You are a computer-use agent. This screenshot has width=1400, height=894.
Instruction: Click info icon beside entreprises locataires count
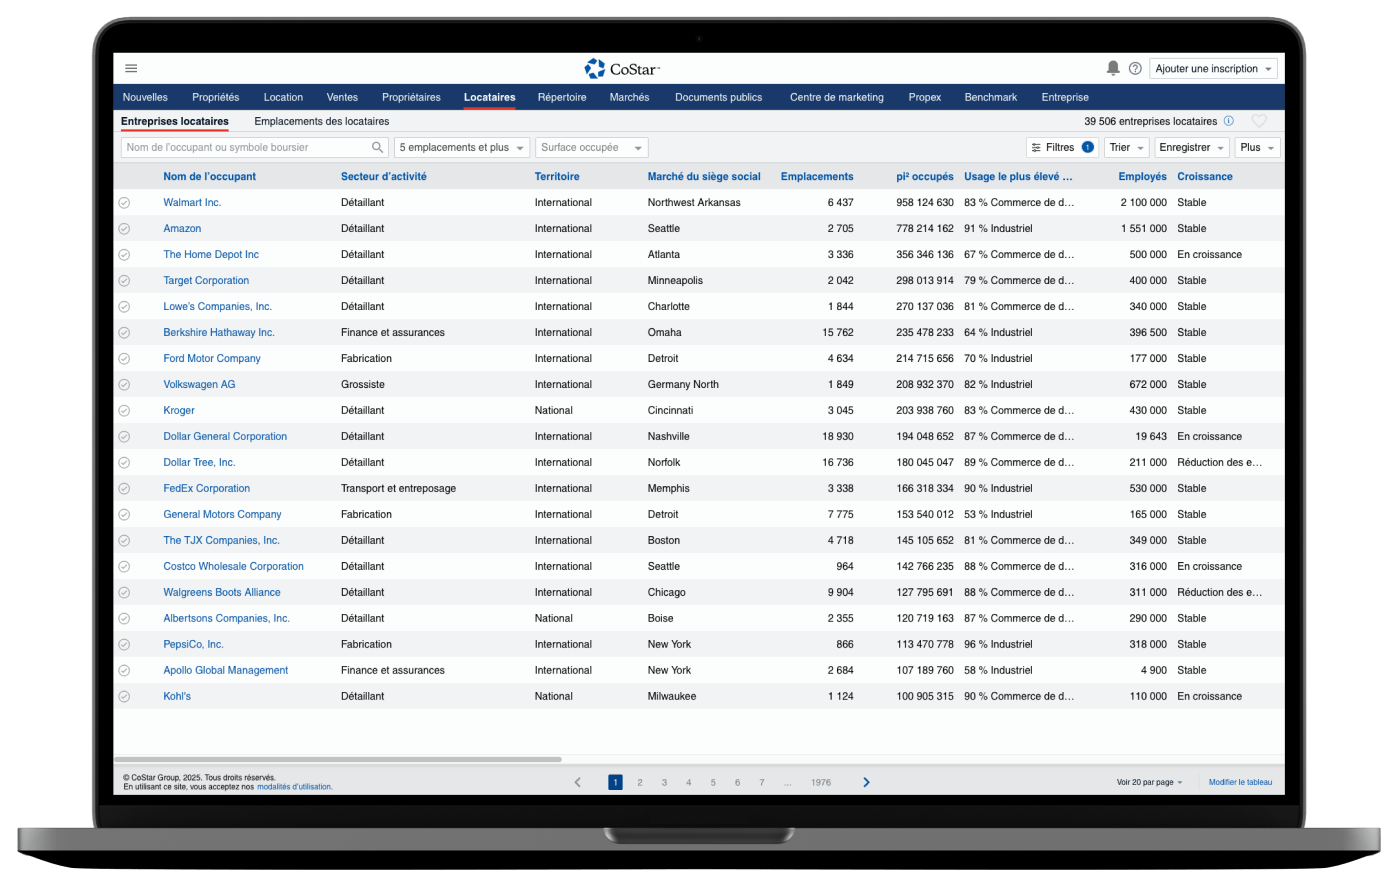(1229, 121)
